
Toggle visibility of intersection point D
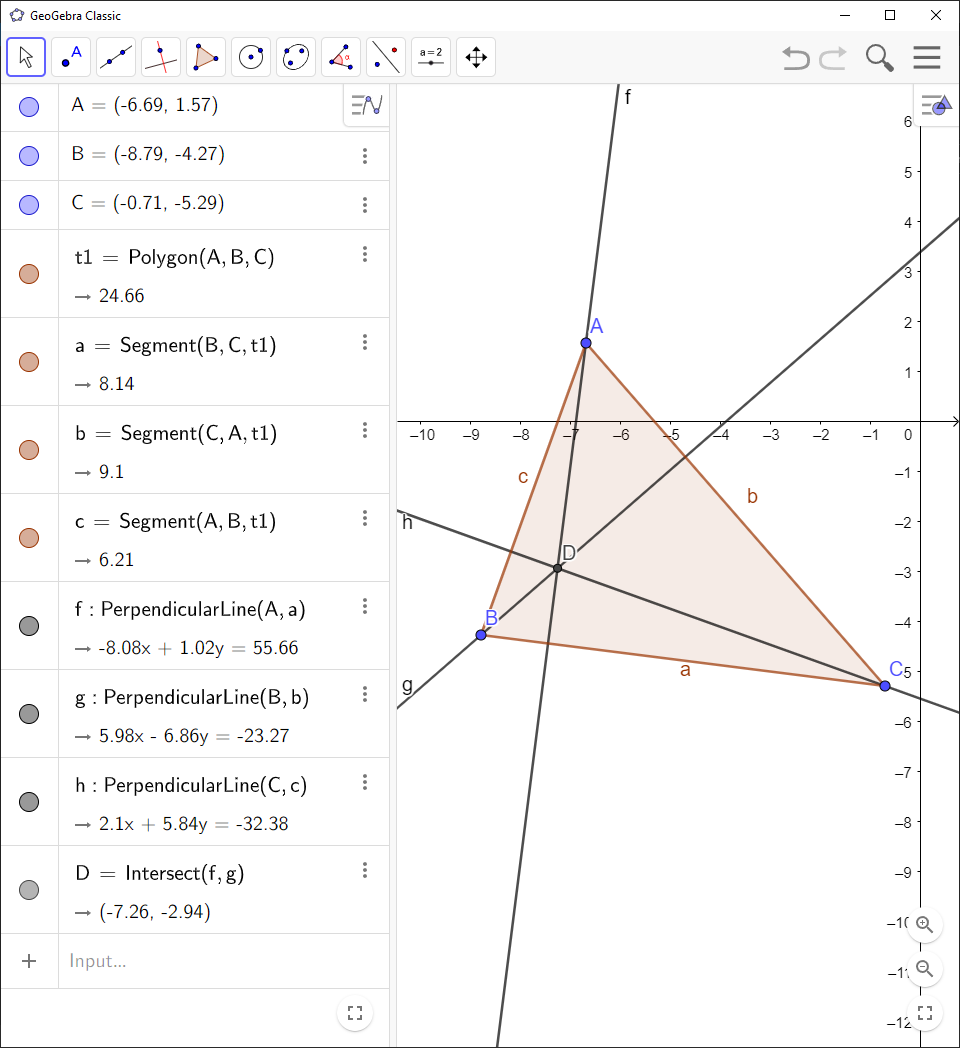click(x=29, y=890)
